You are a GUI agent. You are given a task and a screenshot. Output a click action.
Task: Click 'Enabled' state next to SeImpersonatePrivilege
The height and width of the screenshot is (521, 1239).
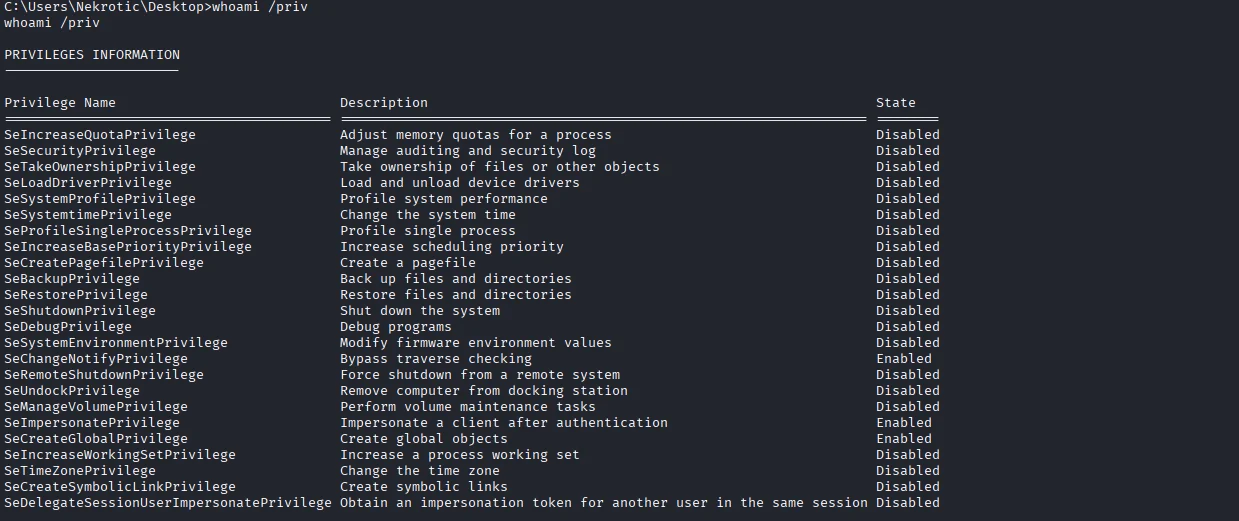903,423
